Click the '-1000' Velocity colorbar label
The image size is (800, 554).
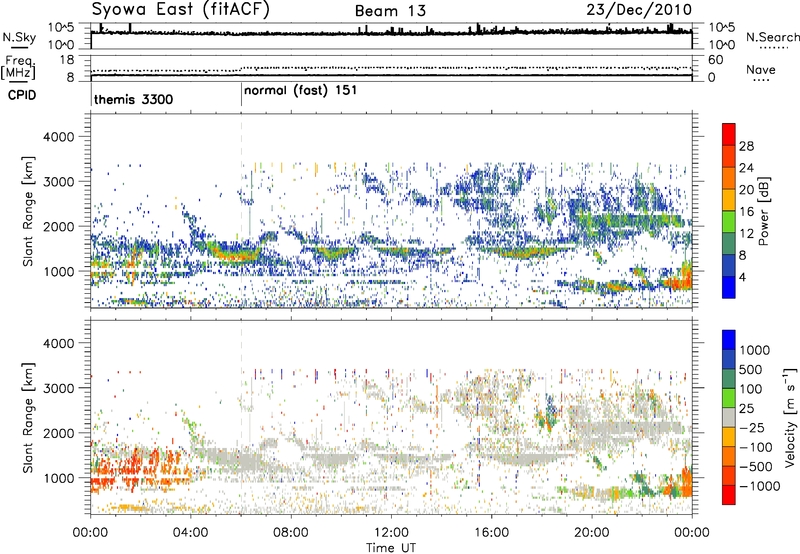coord(760,486)
